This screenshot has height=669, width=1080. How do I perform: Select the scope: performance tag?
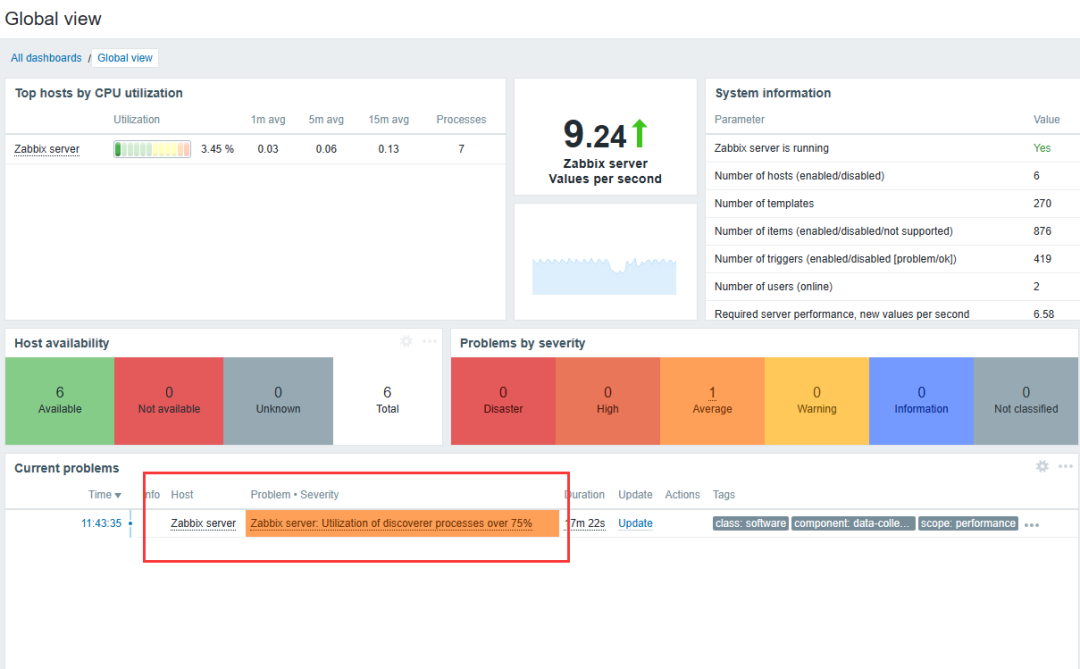tap(968, 524)
